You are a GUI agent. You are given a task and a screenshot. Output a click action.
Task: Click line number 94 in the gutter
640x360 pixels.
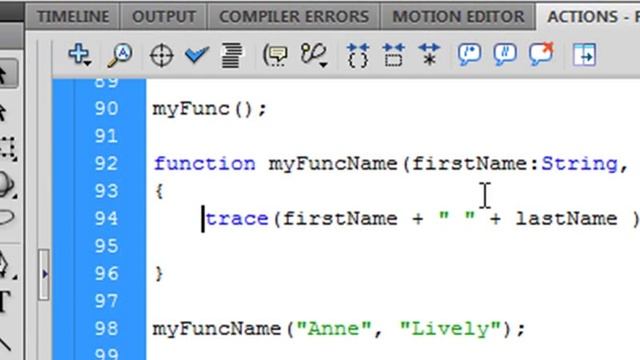point(106,218)
